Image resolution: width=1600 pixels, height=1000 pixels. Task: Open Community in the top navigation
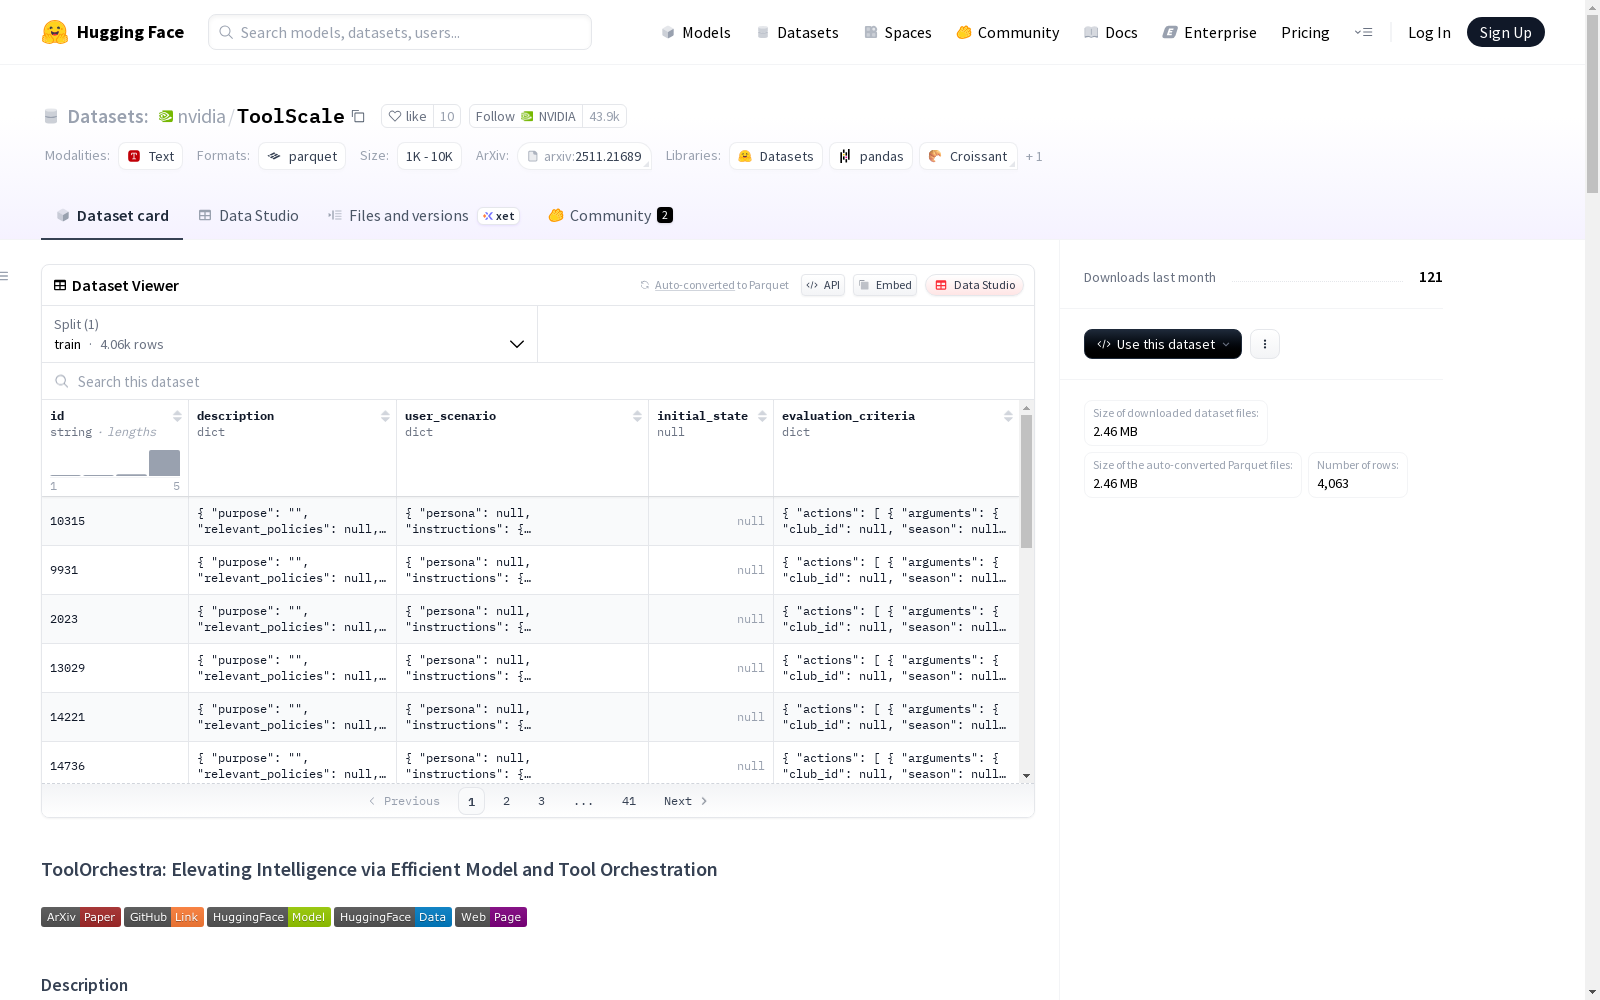coord(1008,32)
